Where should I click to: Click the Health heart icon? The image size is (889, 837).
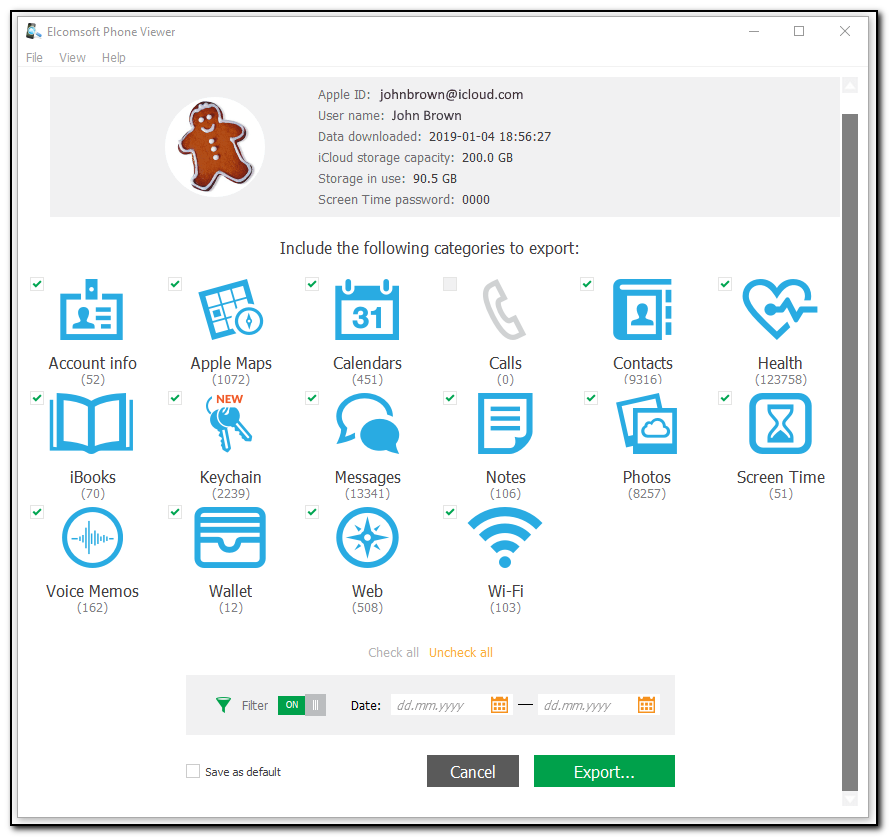[x=779, y=310]
